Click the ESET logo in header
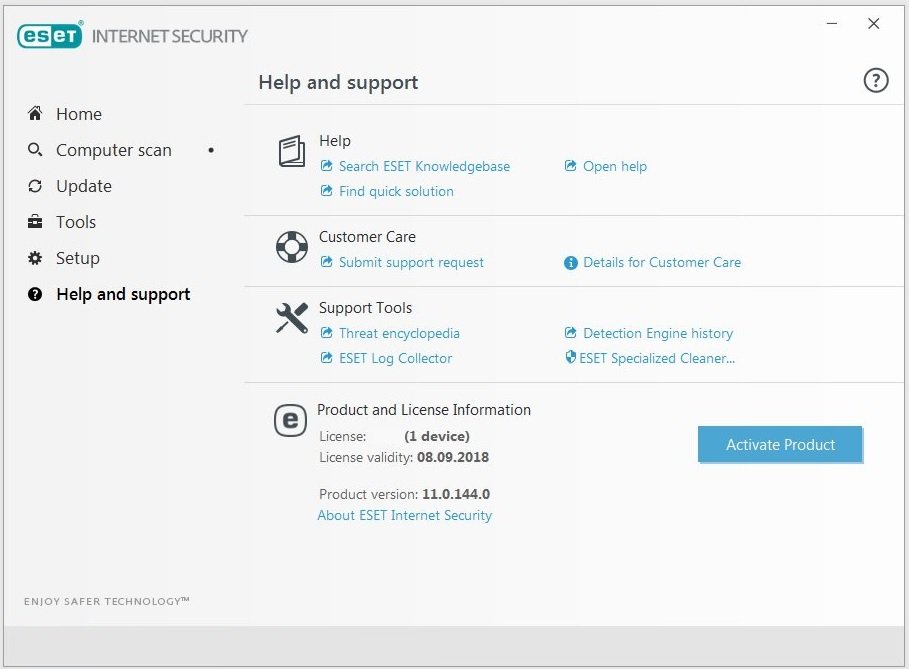909x669 pixels. pos(51,36)
